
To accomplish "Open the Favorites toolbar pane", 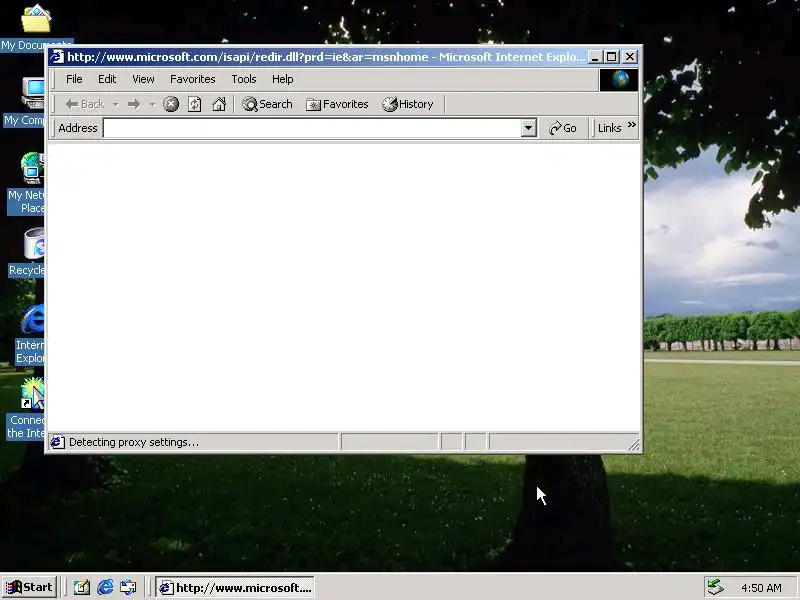I will pos(337,105).
